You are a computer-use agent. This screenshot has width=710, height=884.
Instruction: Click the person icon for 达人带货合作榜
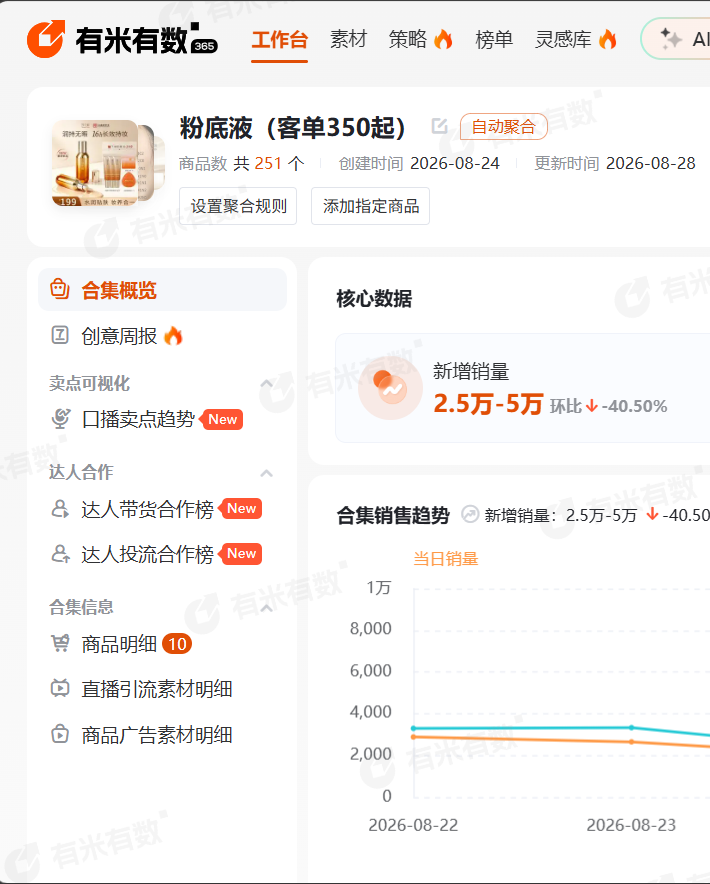pos(60,509)
